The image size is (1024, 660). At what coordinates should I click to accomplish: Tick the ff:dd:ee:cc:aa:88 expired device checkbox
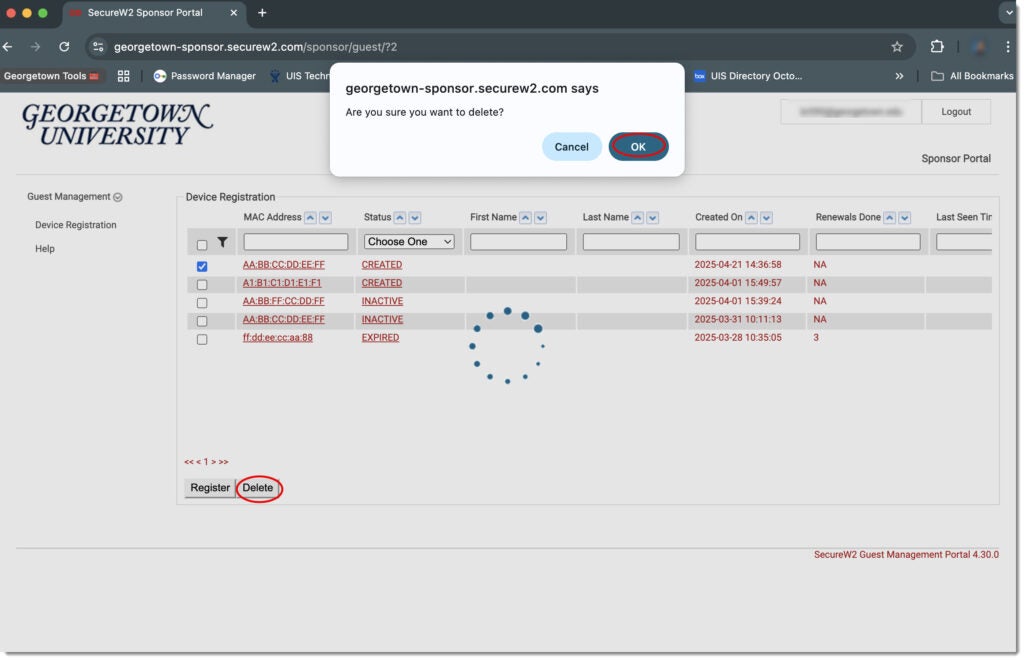(202, 340)
